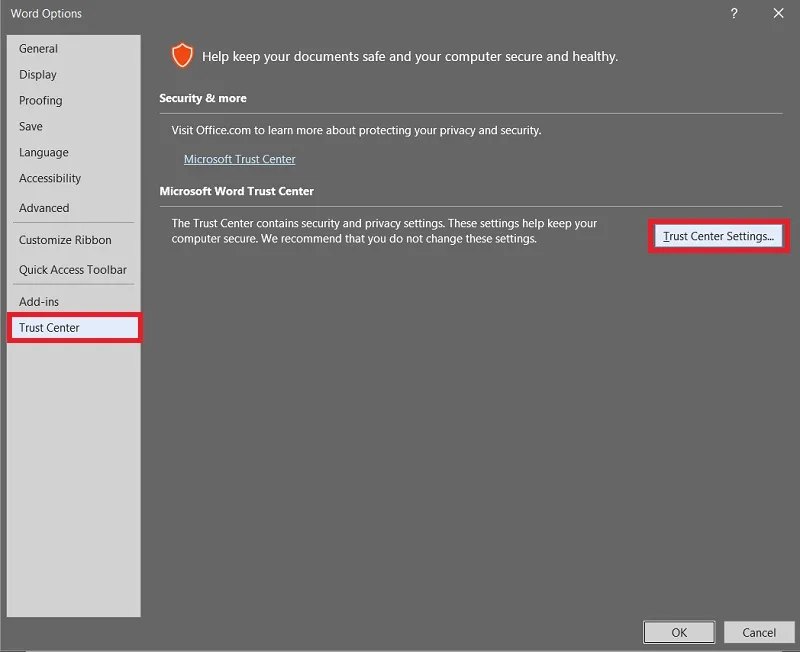
Task: Dismiss the dialog with Cancel
Action: 759,633
